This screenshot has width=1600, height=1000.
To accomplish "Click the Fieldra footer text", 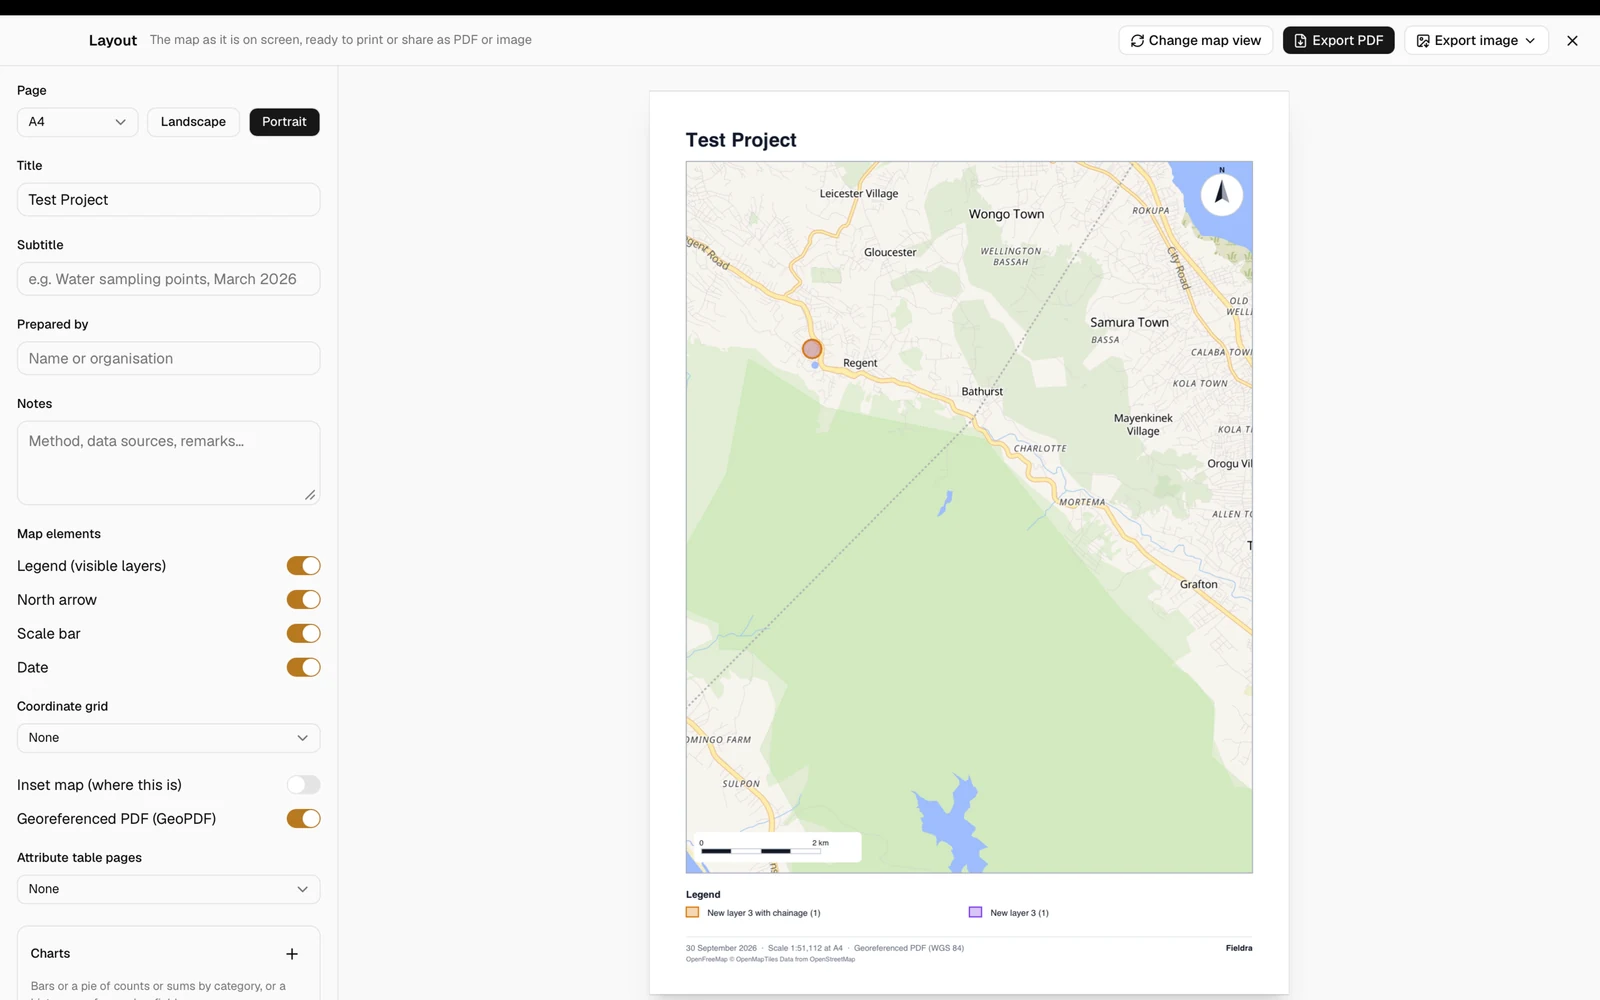I will coord(1239,948).
